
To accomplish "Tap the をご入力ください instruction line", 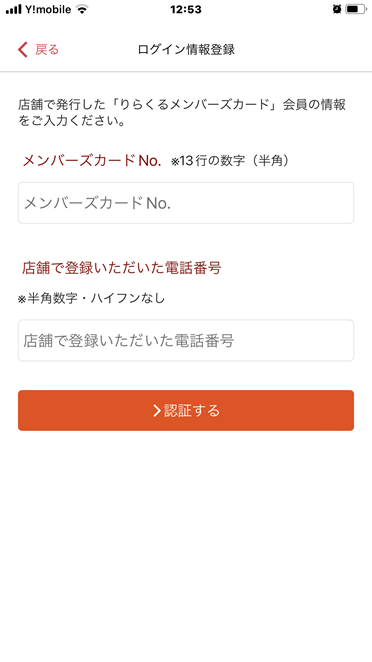I will (x=72, y=121).
